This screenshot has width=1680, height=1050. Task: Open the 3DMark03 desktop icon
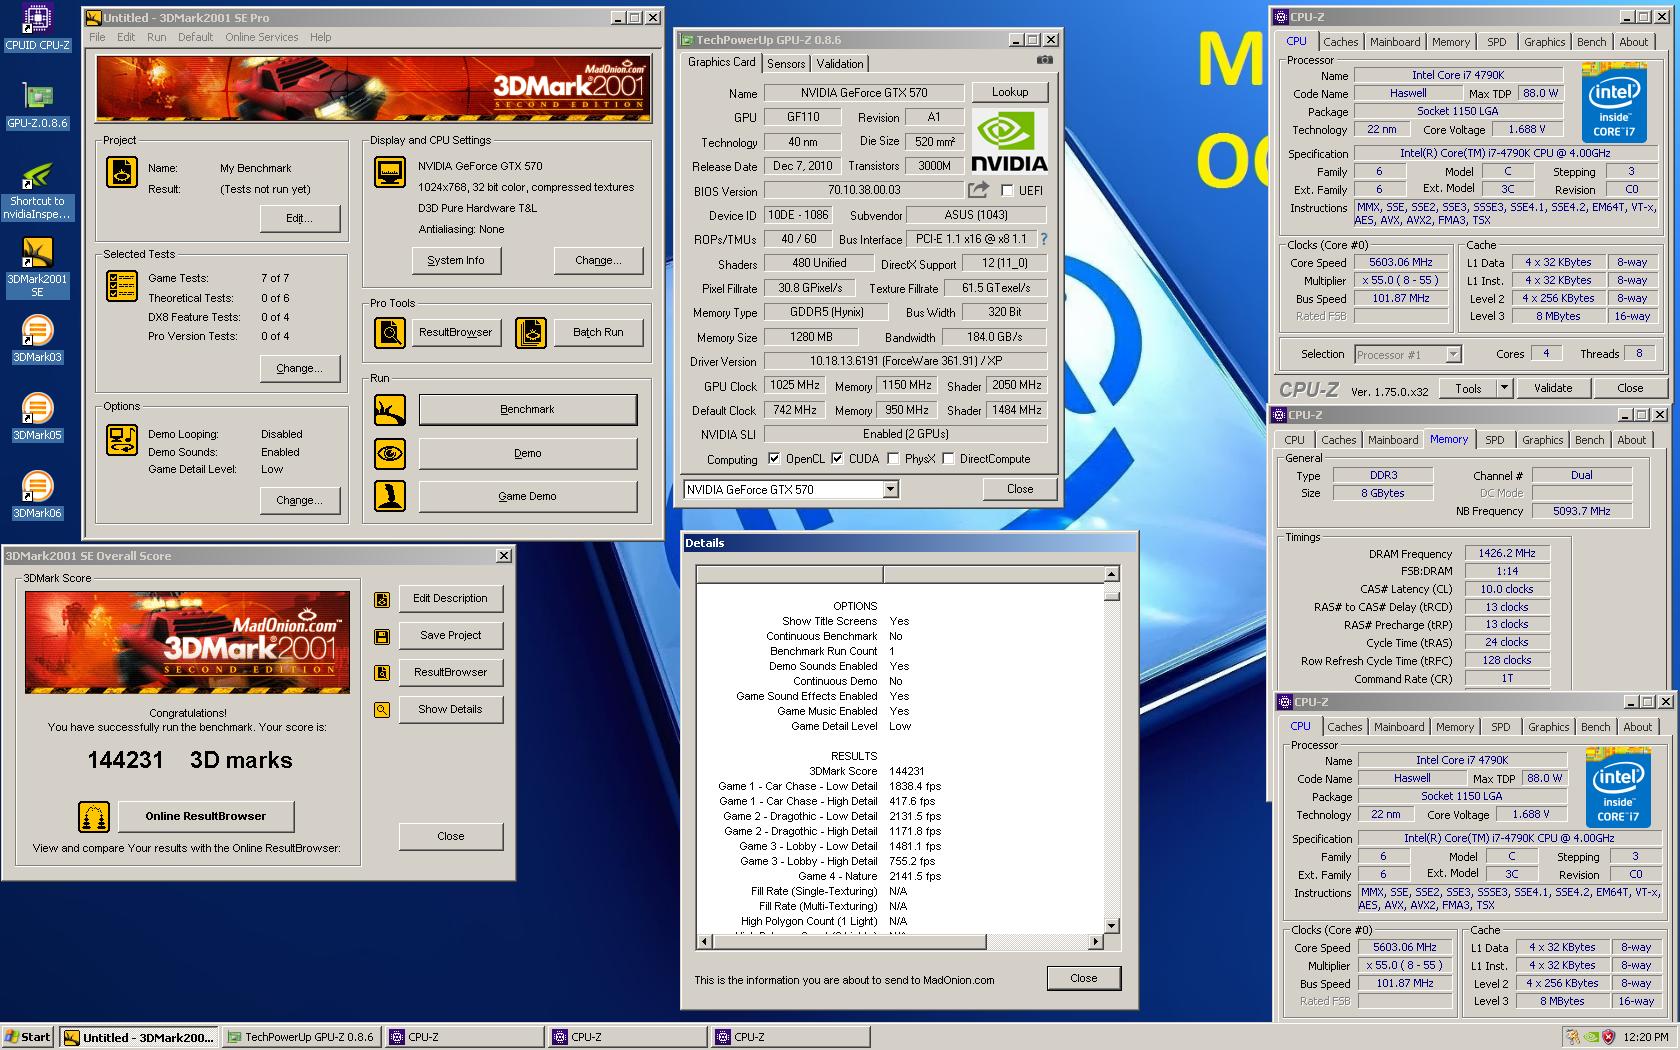[x=37, y=339]
